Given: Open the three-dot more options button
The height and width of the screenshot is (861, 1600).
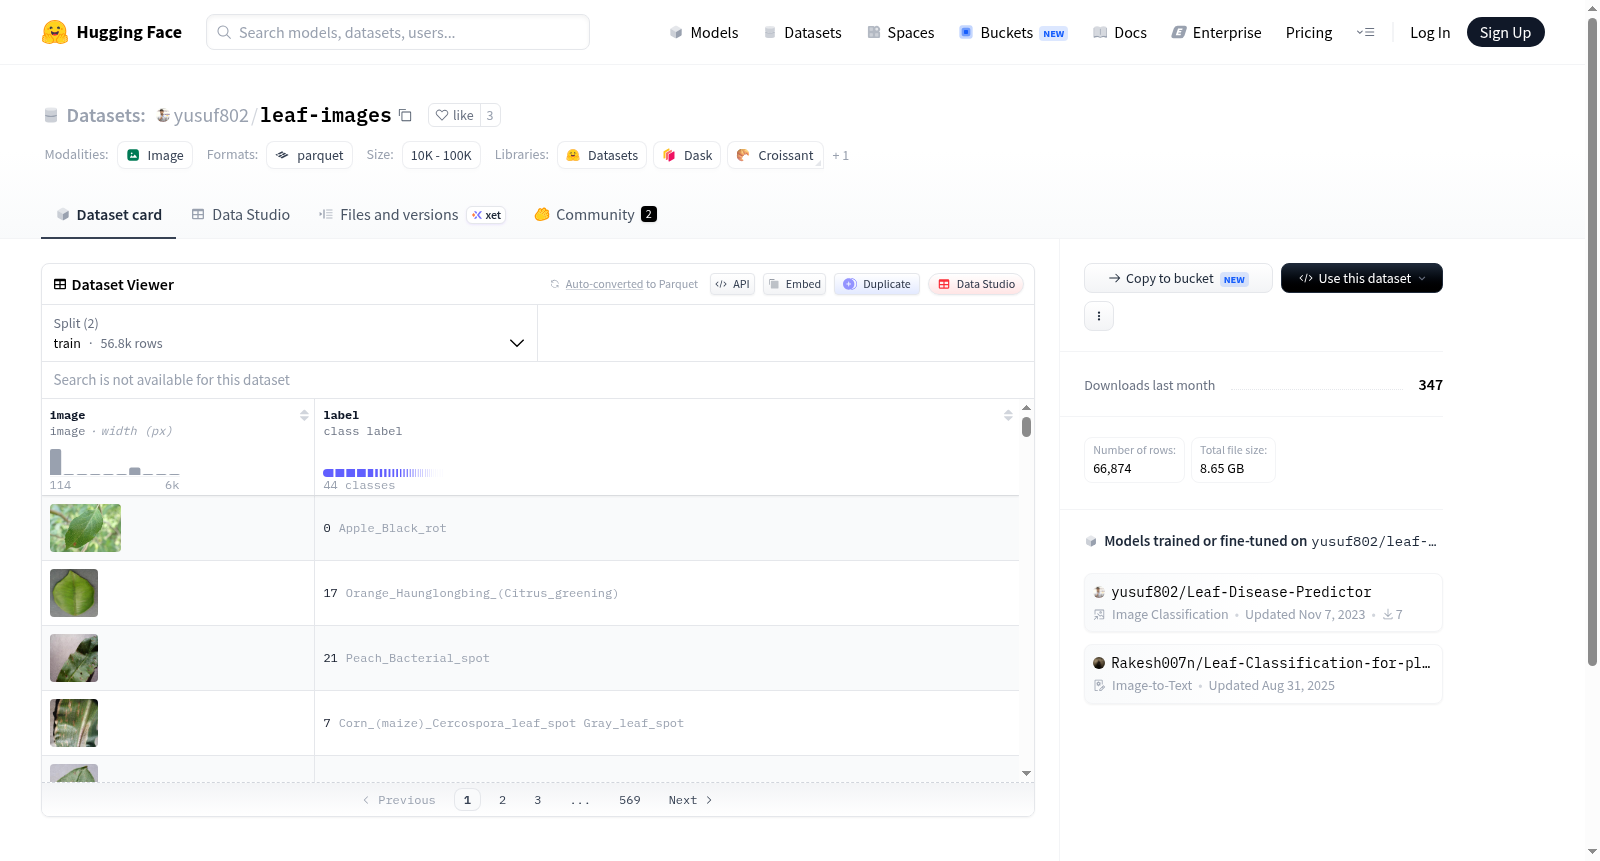Looking at the screenshot, I should [1099, 316].
